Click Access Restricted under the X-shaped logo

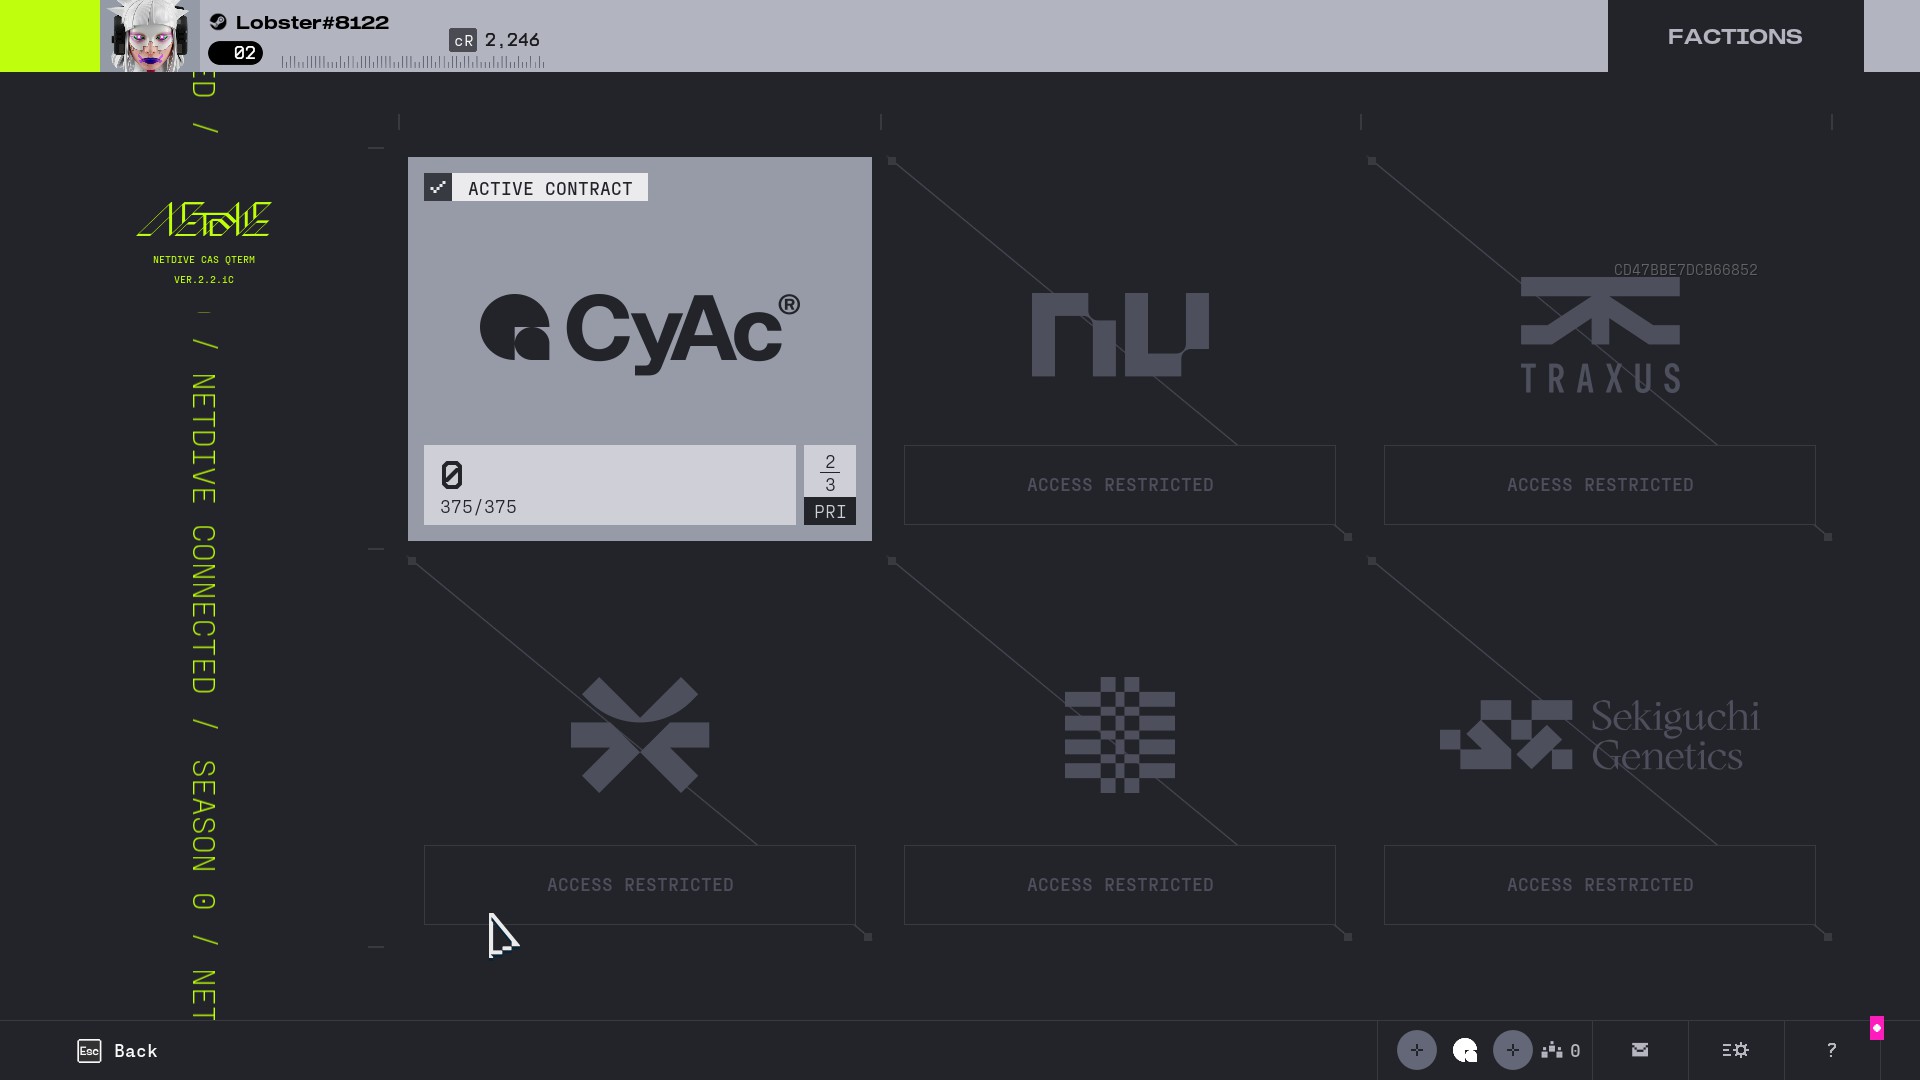coord(640,885)
